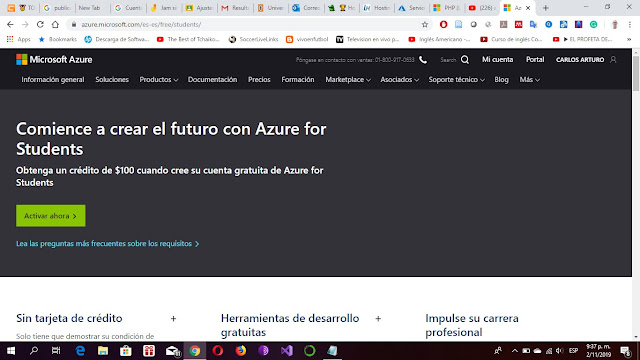Open 'Lea las preguntas más frecuentes' link
Viewport: 640px width, 360px height.
point(108,244)
